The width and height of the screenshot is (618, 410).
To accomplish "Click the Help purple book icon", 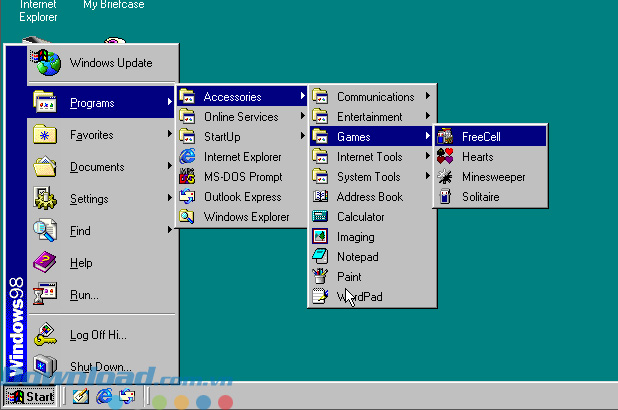I will tap(45, 262).
